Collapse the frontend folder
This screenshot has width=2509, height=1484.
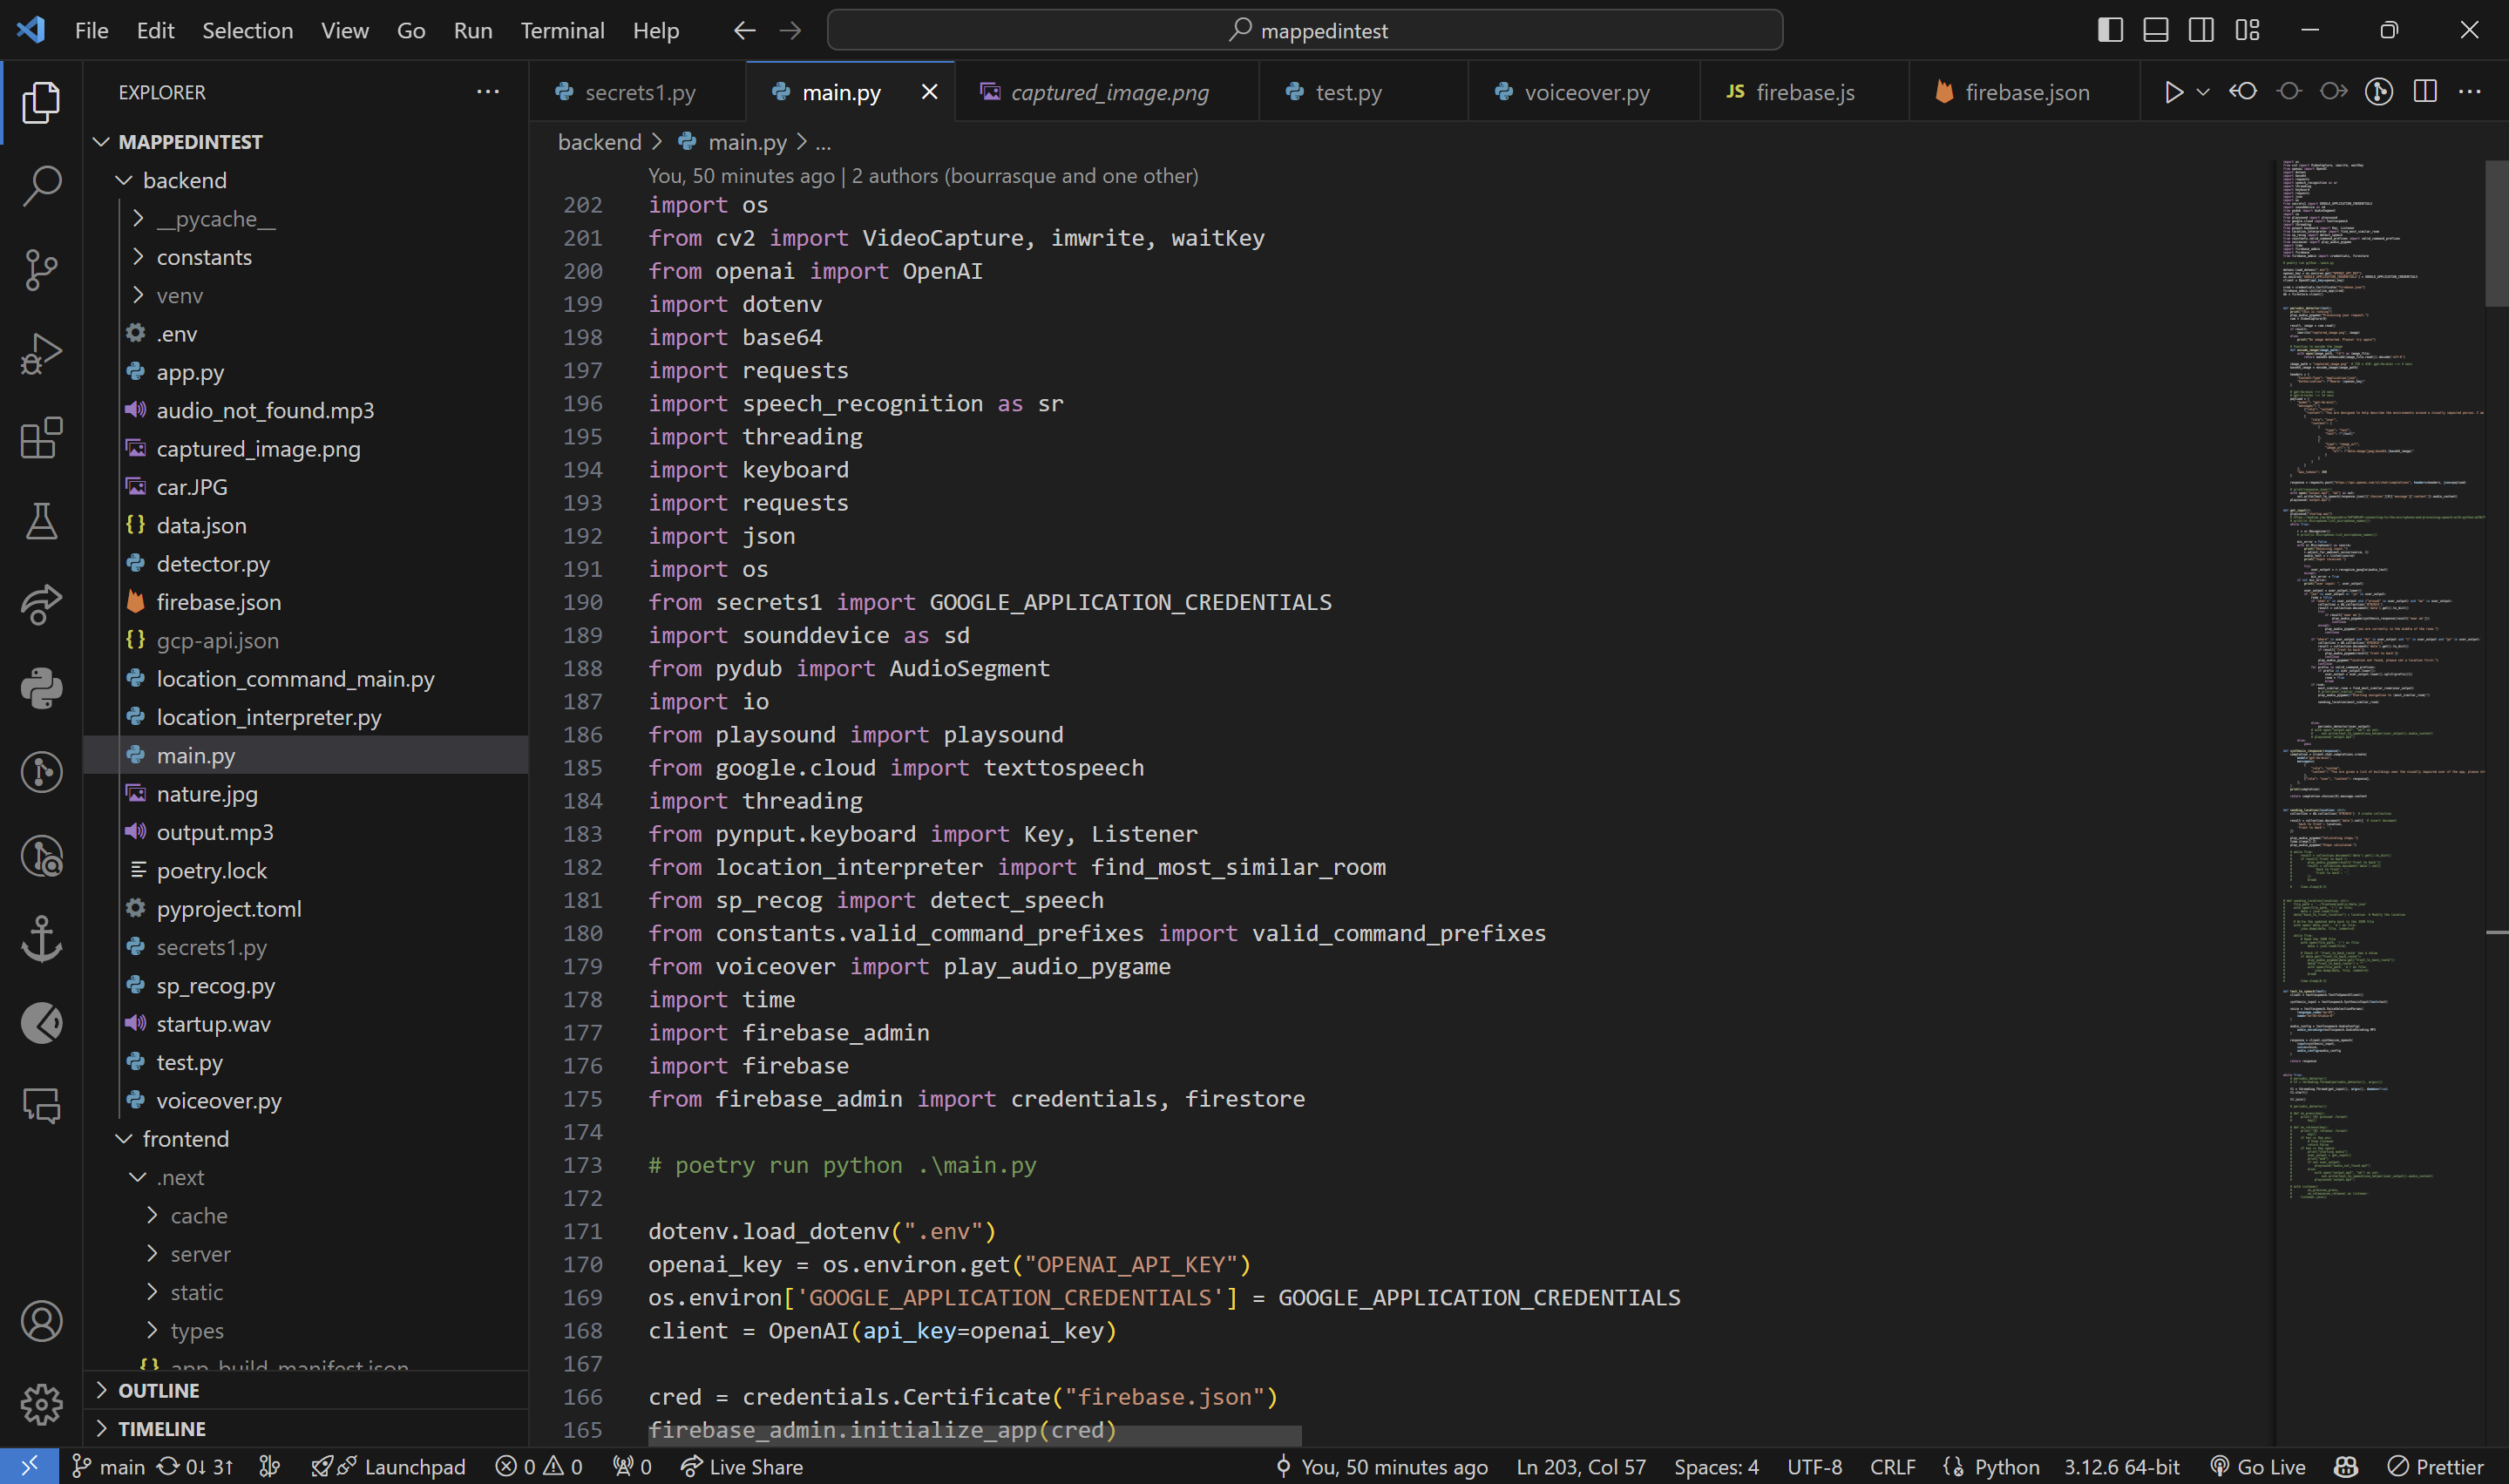(x=185, y=1139)
